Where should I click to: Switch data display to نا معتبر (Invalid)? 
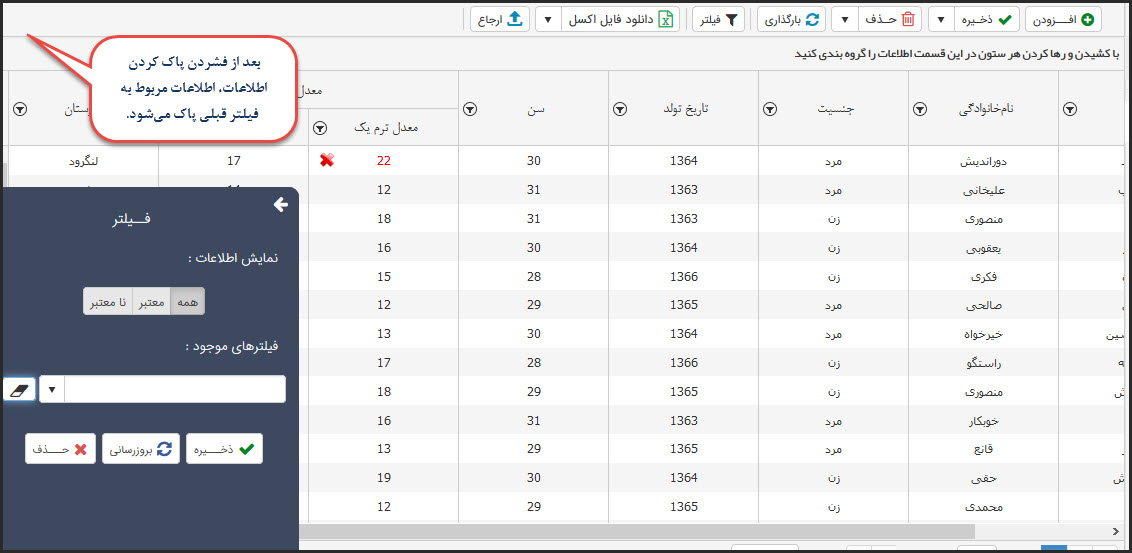point(108,301)
